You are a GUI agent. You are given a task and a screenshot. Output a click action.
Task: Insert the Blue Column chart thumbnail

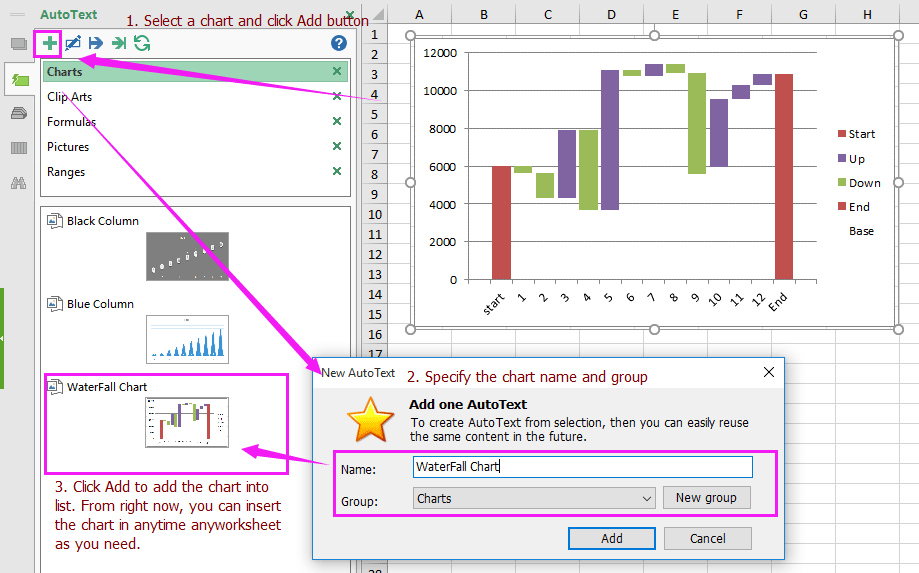tap(187, 339)
